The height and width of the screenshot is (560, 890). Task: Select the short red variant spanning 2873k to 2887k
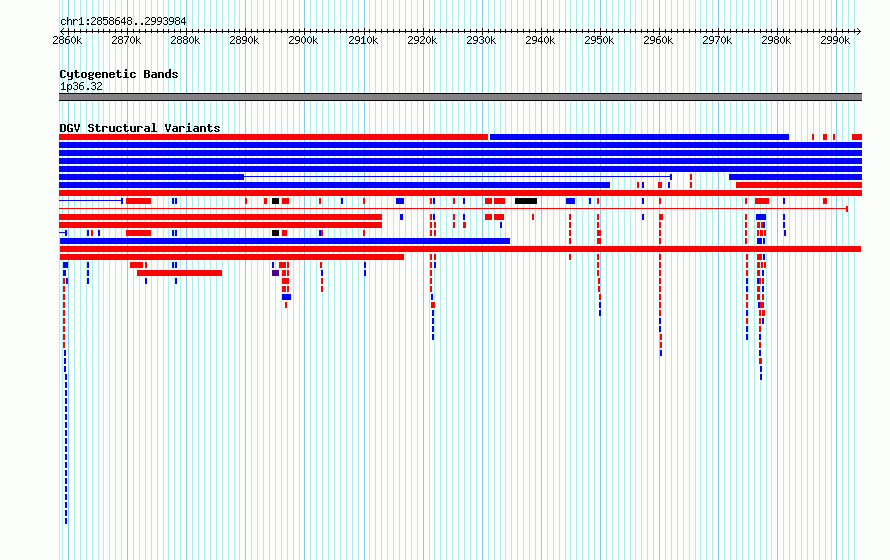[x=179, y=273]
